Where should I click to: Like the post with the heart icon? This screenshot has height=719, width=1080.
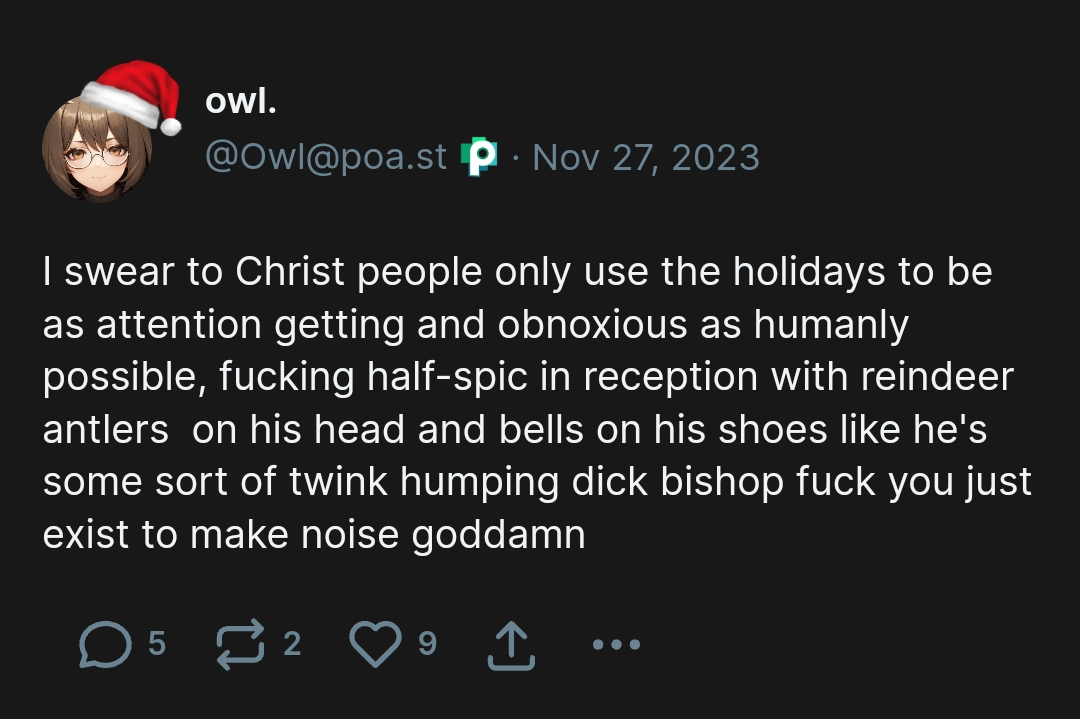(375, 644)
